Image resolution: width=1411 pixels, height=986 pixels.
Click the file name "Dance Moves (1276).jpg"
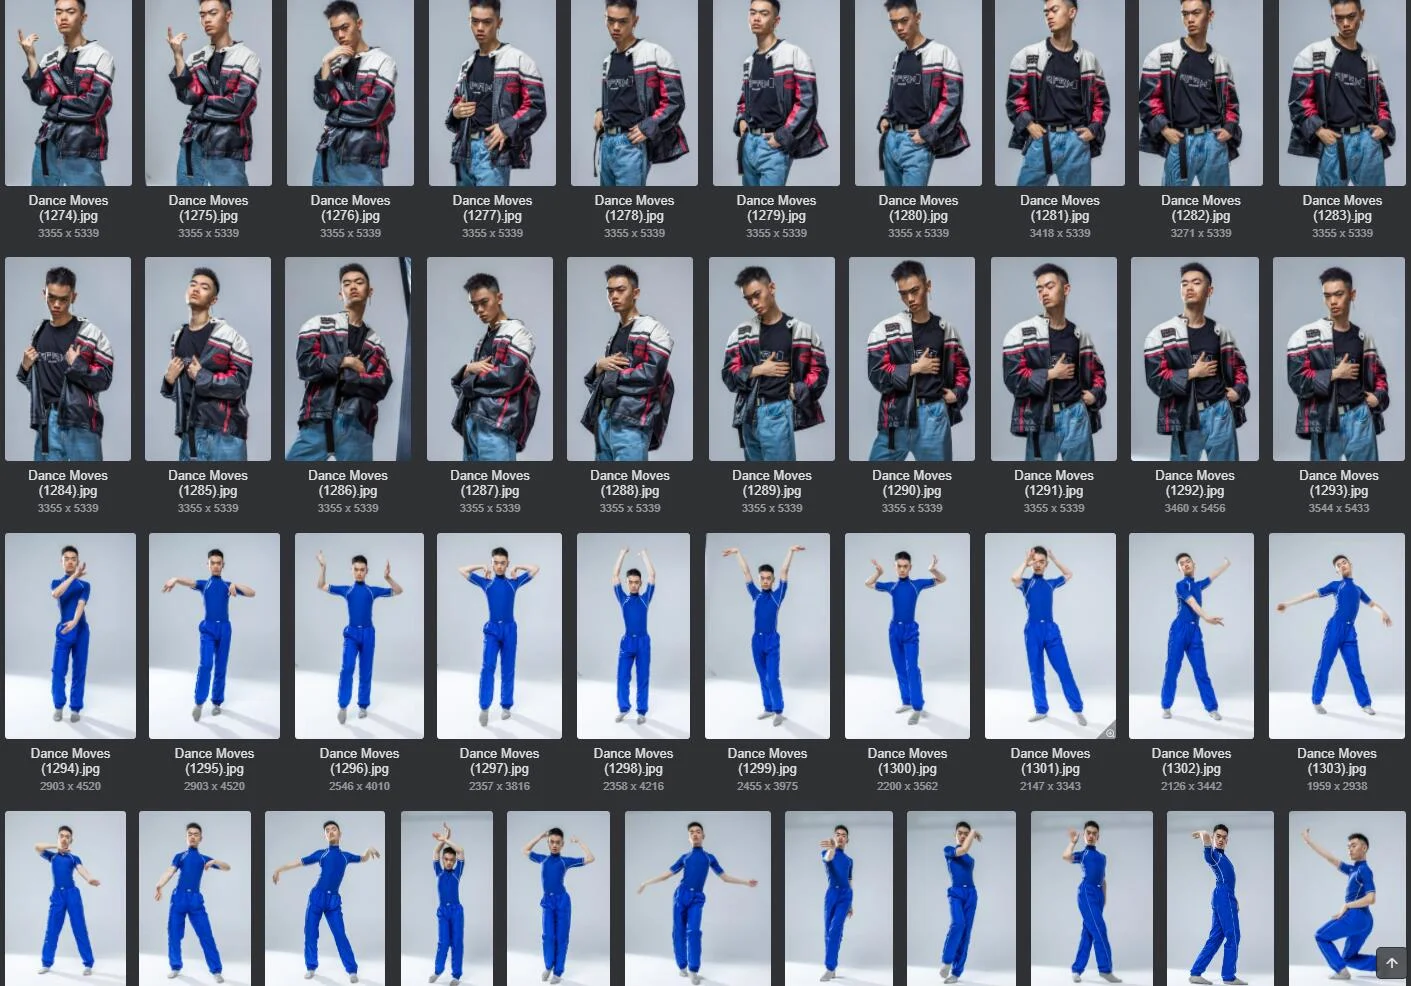pos(350,208)
